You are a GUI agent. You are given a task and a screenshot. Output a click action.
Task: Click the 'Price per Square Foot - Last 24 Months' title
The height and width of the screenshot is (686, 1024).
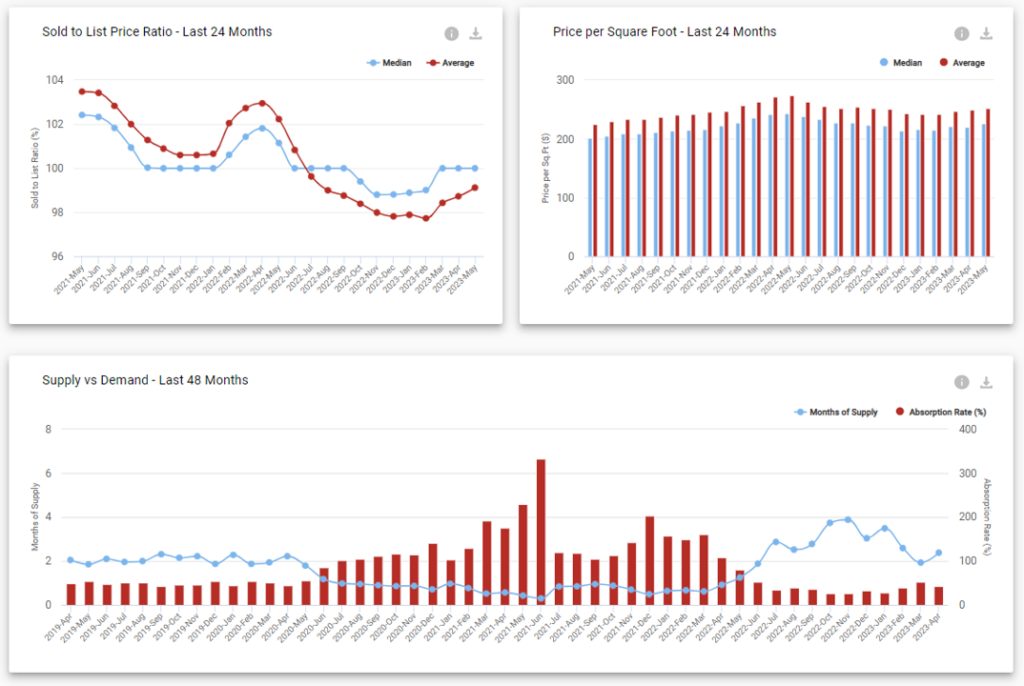point(664,32)
